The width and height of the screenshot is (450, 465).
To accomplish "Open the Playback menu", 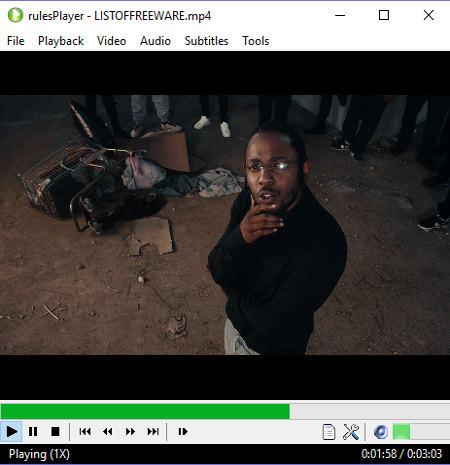I will [61, 41].
